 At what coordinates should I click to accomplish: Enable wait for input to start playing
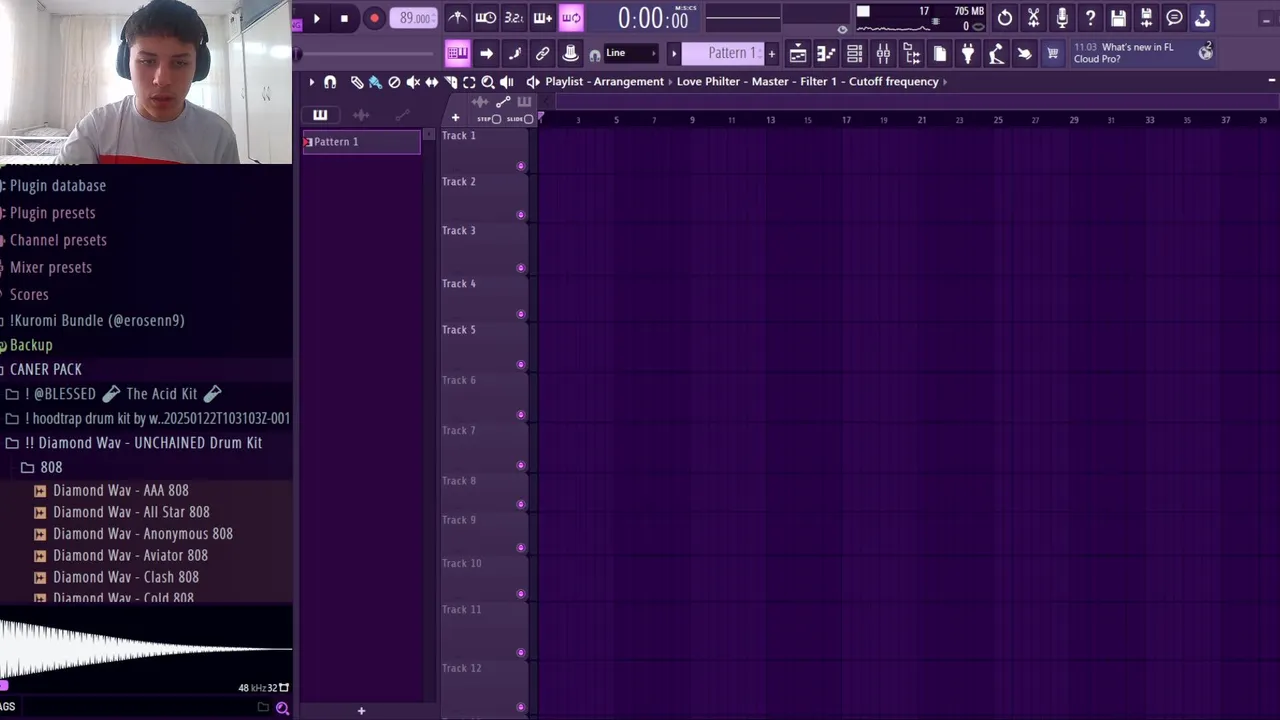[485, 18]
